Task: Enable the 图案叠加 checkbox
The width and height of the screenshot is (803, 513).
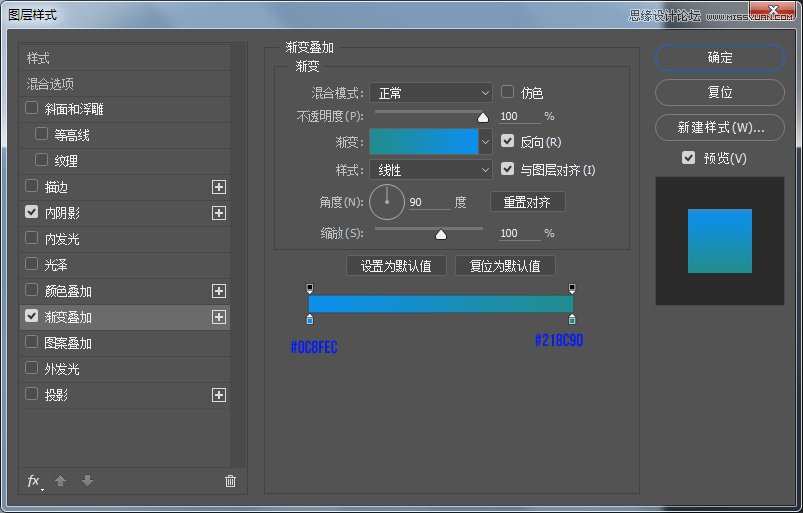Action: click(32, 342)
